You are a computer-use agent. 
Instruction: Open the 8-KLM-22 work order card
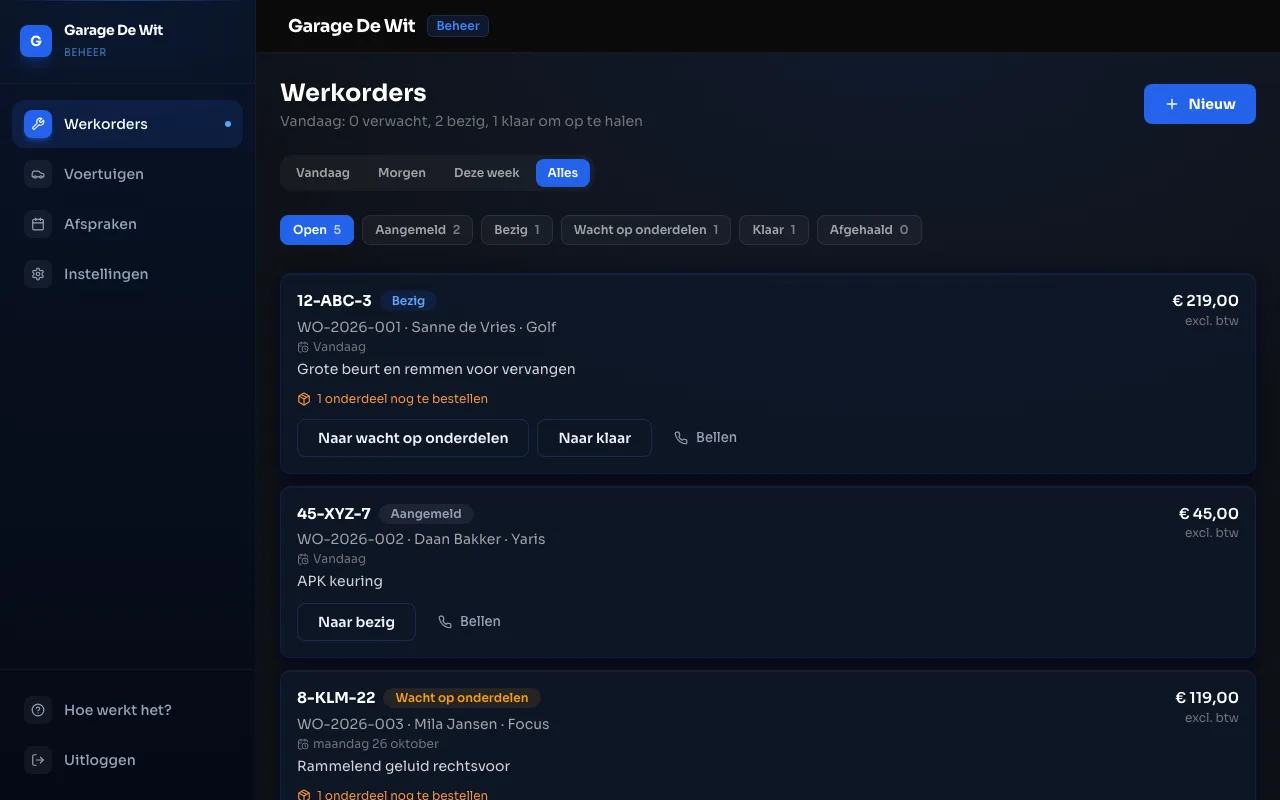(x=767, y=735)
